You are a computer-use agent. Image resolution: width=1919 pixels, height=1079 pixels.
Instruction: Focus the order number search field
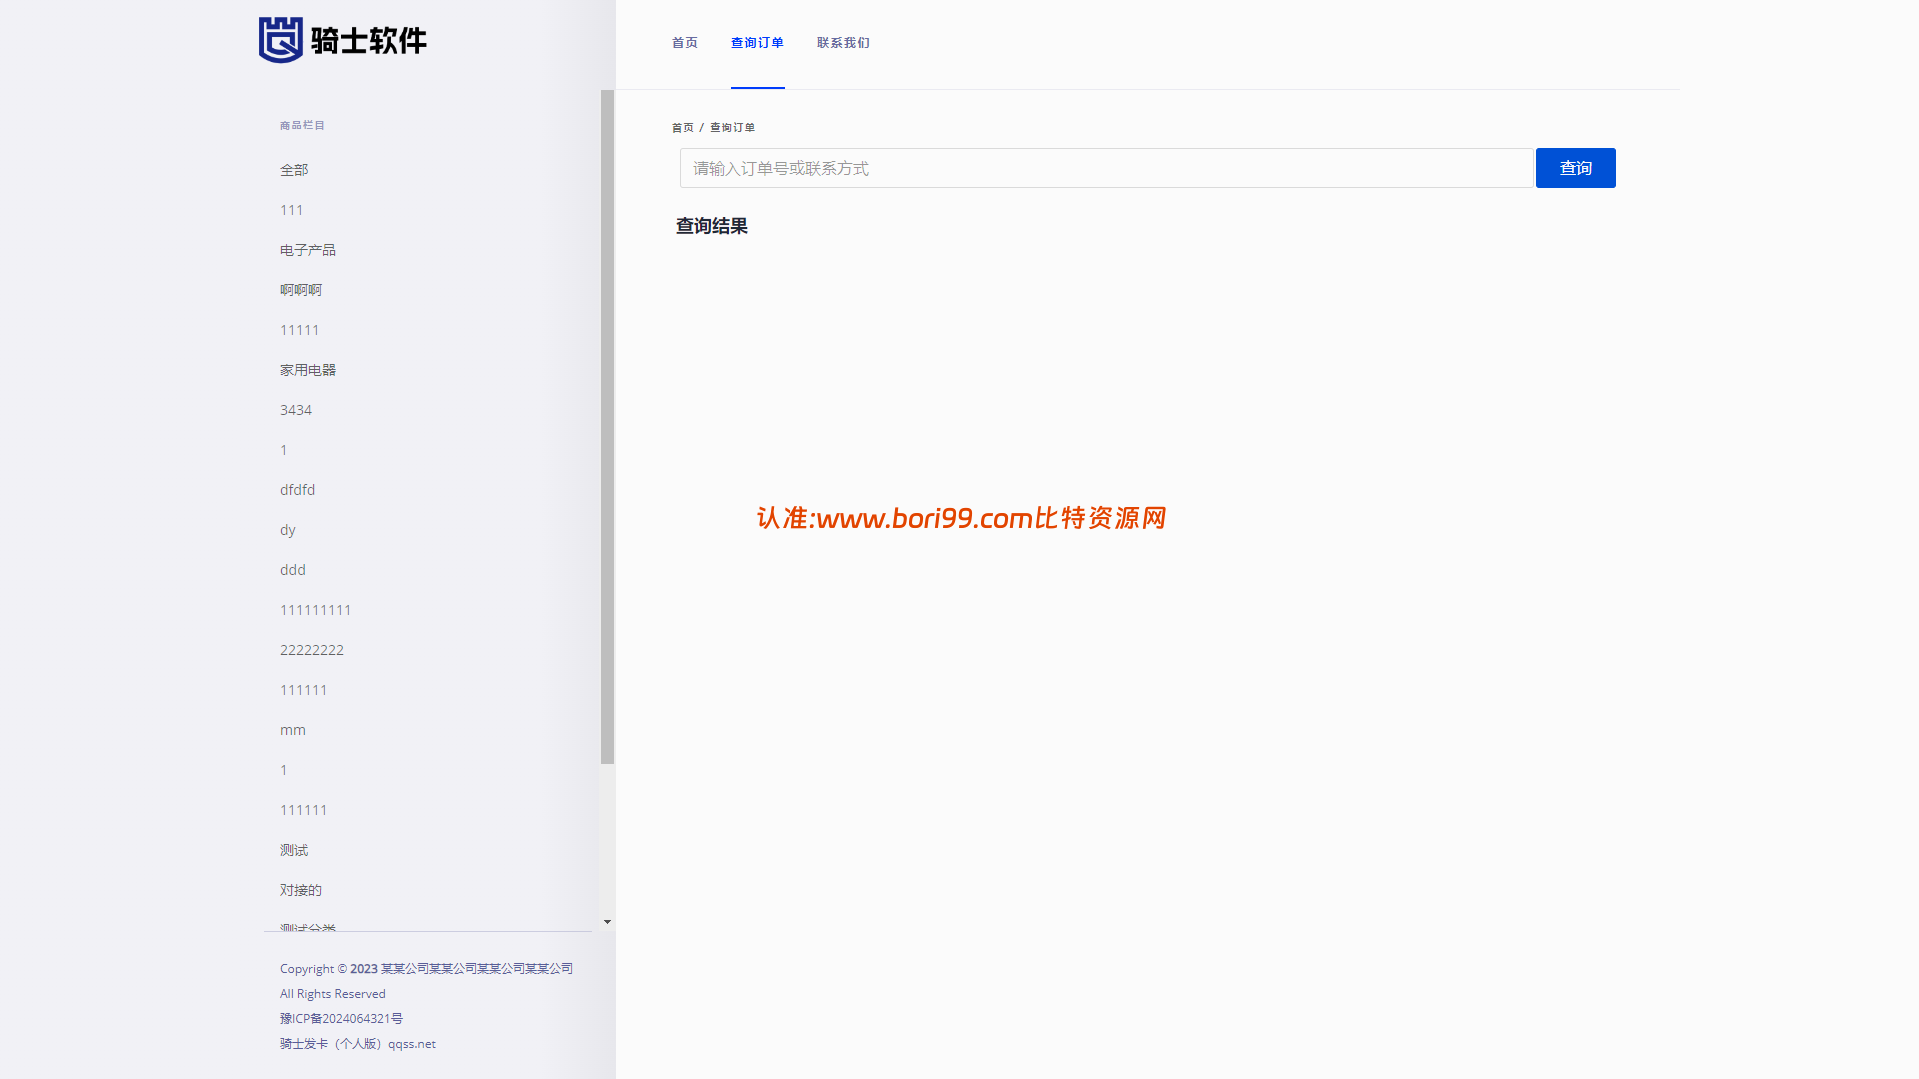coord(1106,168)
